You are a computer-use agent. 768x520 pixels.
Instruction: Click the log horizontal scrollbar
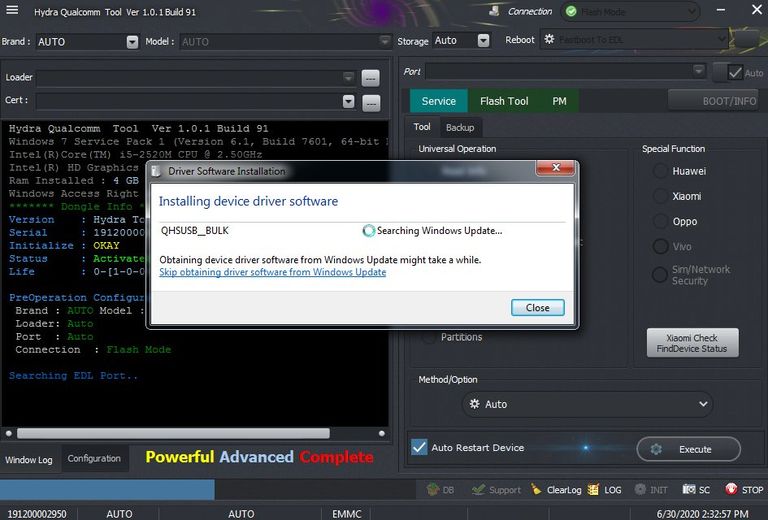pyautogui.click(x=173, y=433)
